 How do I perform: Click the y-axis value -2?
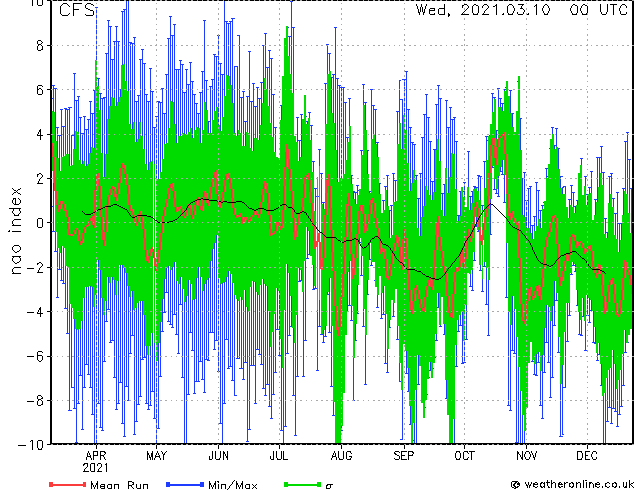[x=35, y=267]
